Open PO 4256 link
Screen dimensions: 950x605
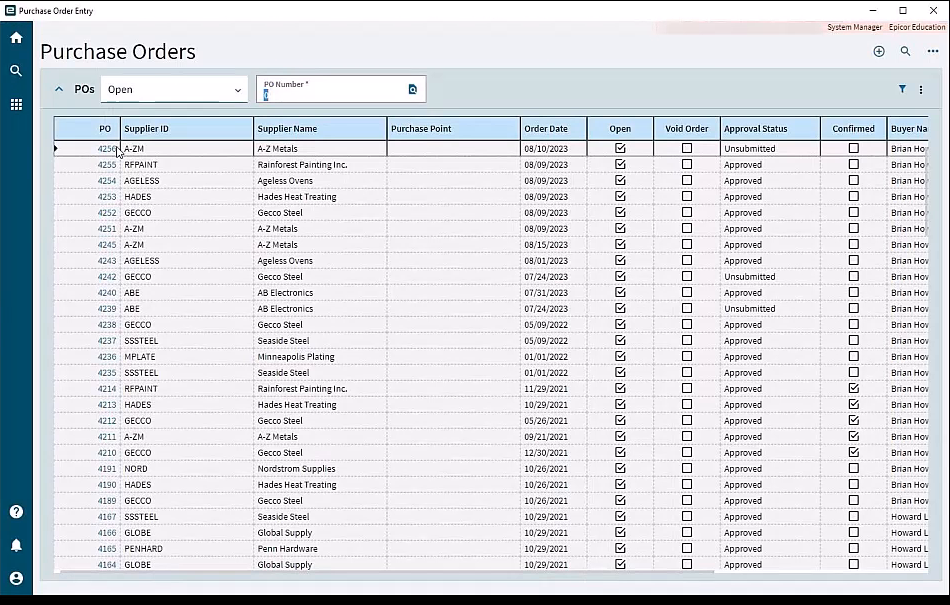[x=107, y=148]
